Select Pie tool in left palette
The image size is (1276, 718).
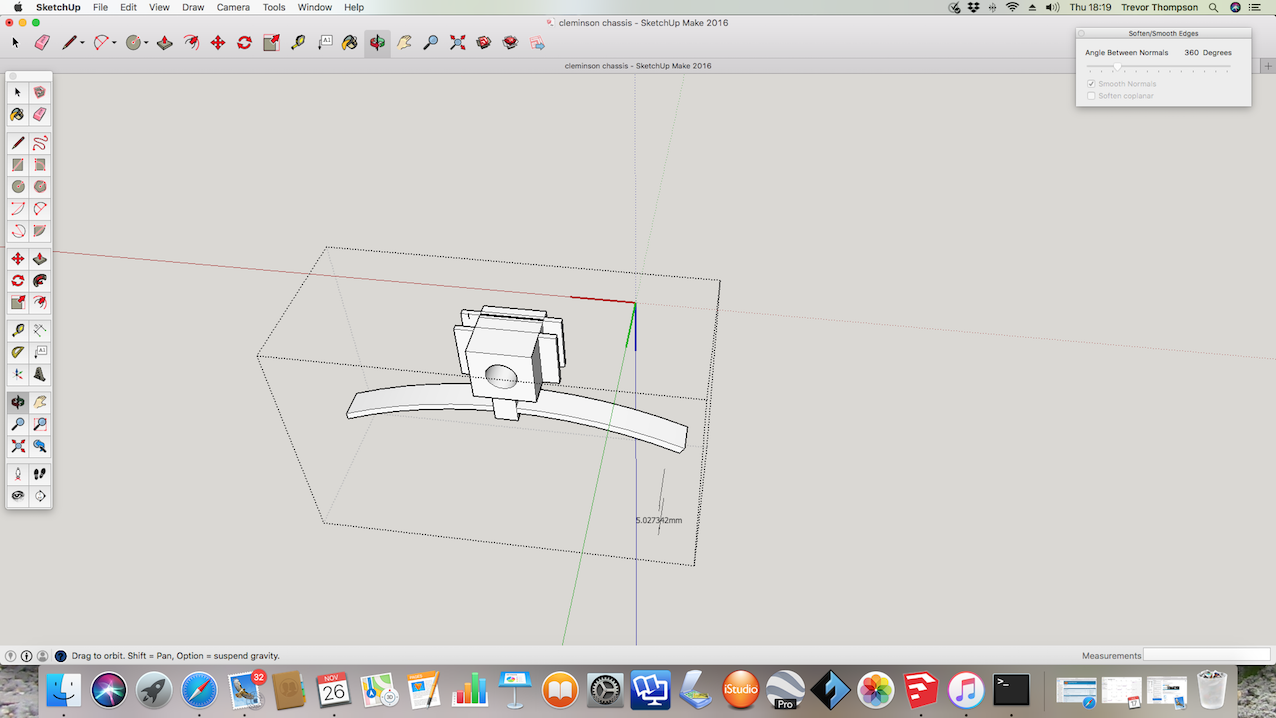(x=40, y=231)
